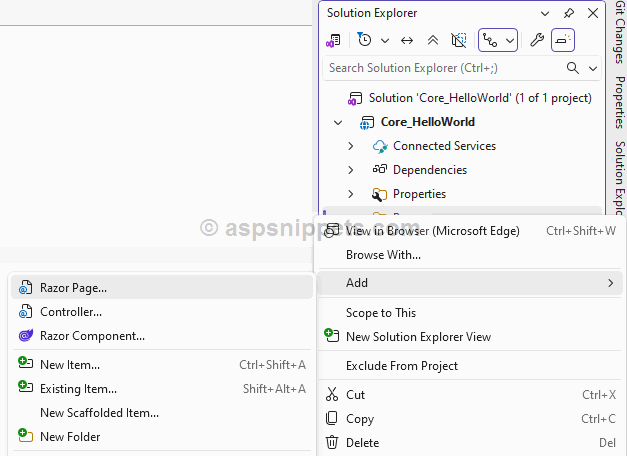627x456 pixels.
Task: Collapse the Core_HelloWorld project node
Action: [x=338, y=122]
